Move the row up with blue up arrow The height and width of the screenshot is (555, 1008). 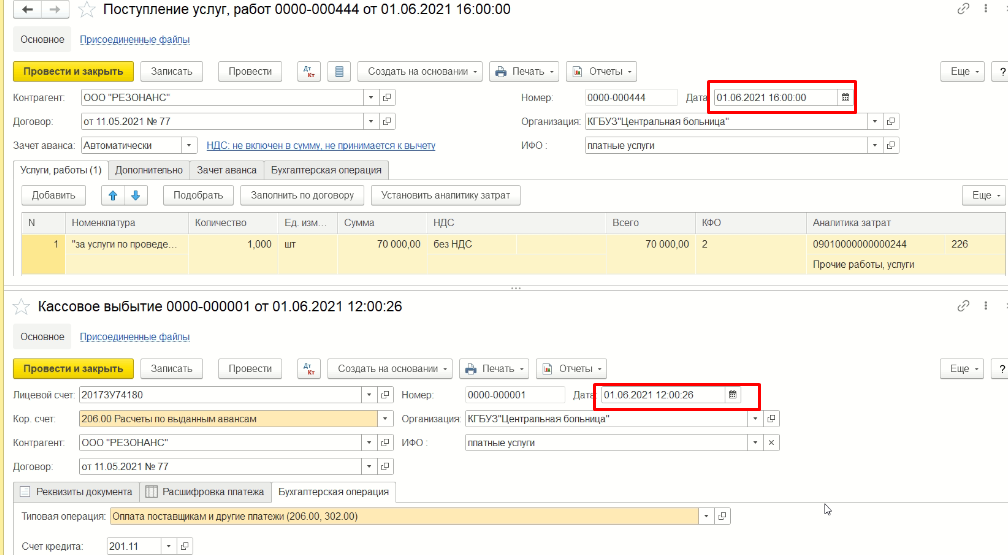[113, 195]
